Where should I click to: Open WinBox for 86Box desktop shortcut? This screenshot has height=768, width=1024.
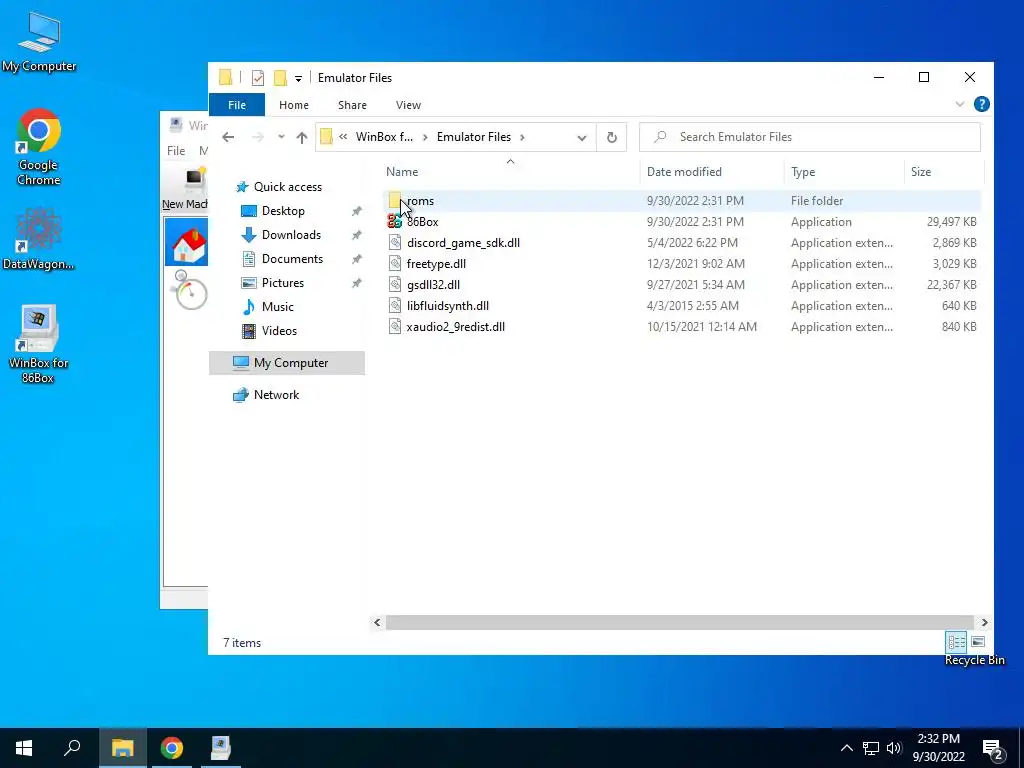[x=39, y=344]
